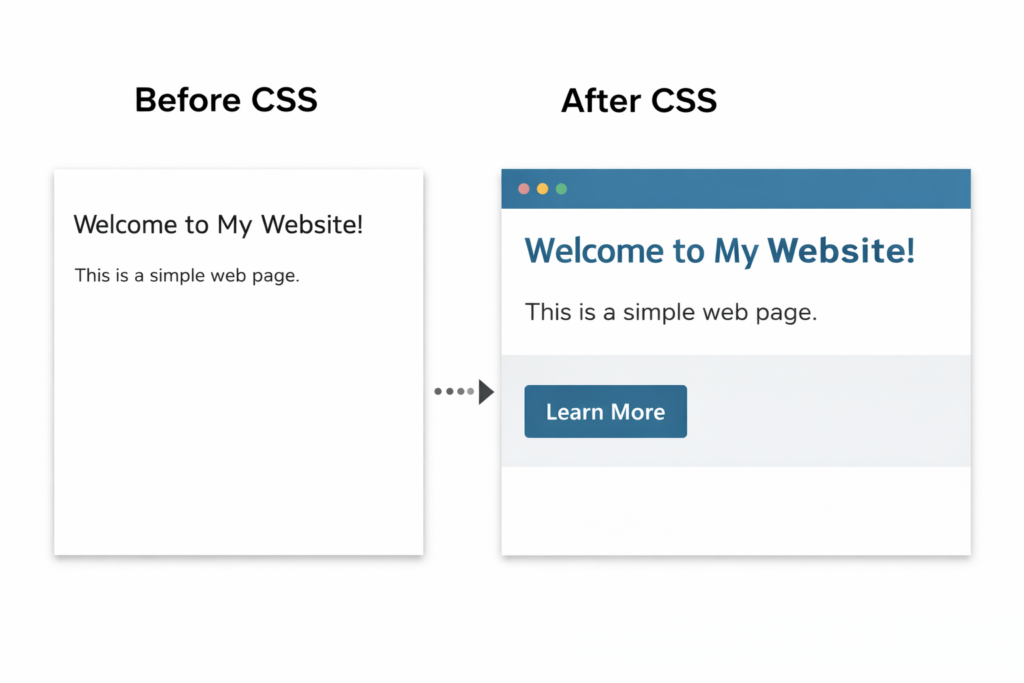Image resolution: width=1024 pixels, height=683 pixels.
Task: Click the empty white area of the Before panel
Action: pyautogui.click(x=238, y=420)
